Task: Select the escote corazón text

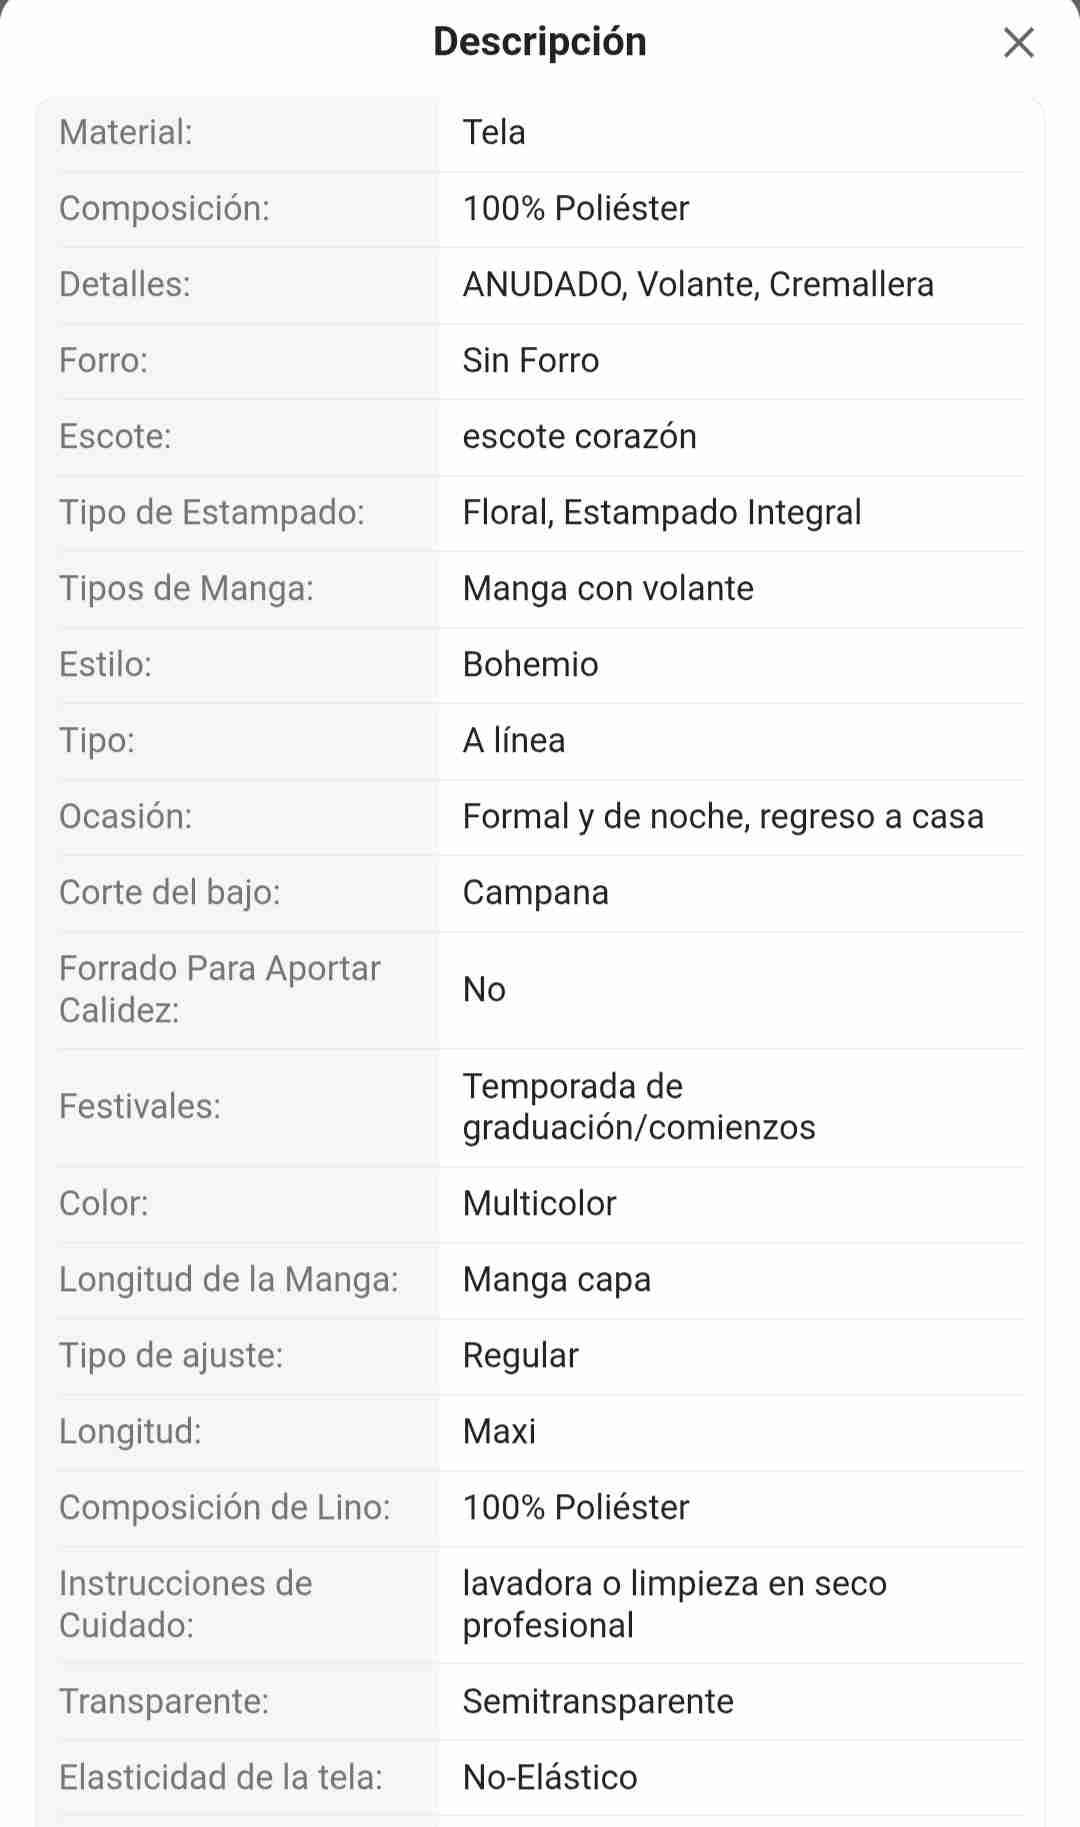Action: point(579,436)
